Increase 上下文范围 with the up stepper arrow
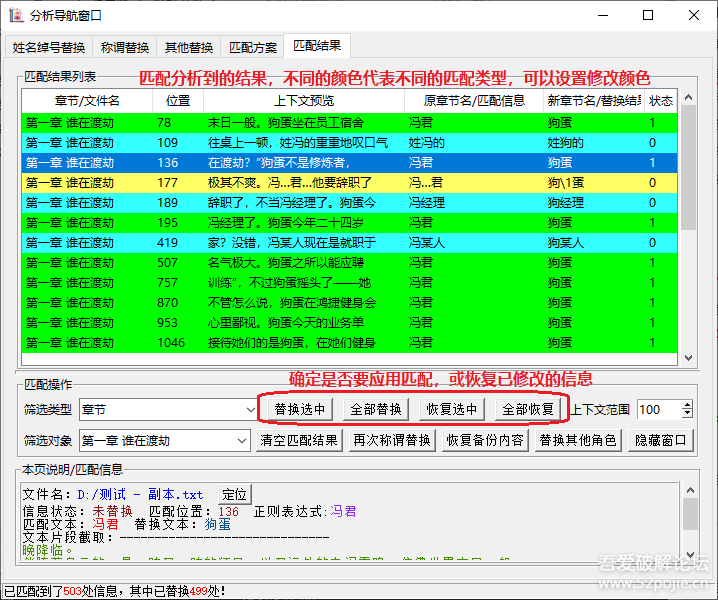The height and width of the screenshot is (600, 718). tap(687, 405)
